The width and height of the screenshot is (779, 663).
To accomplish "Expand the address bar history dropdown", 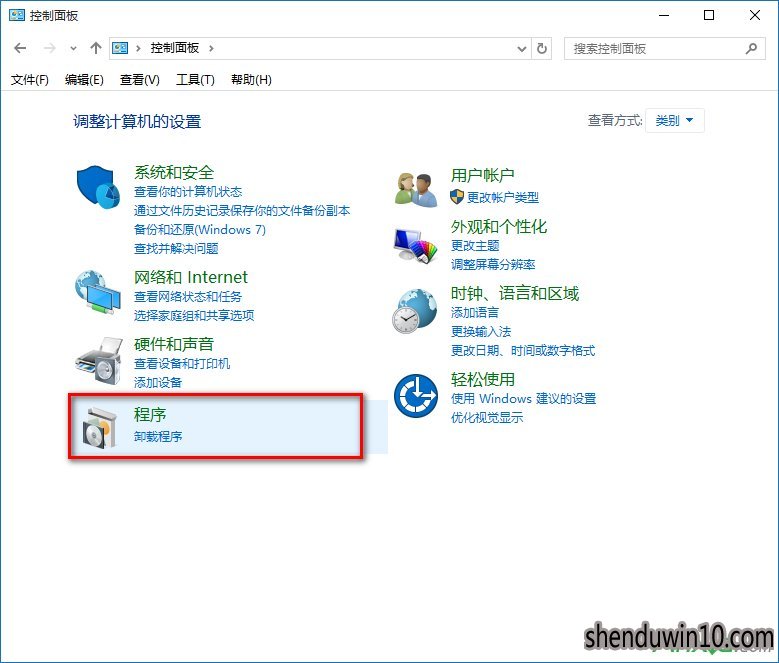I will [x=522, y=49].
